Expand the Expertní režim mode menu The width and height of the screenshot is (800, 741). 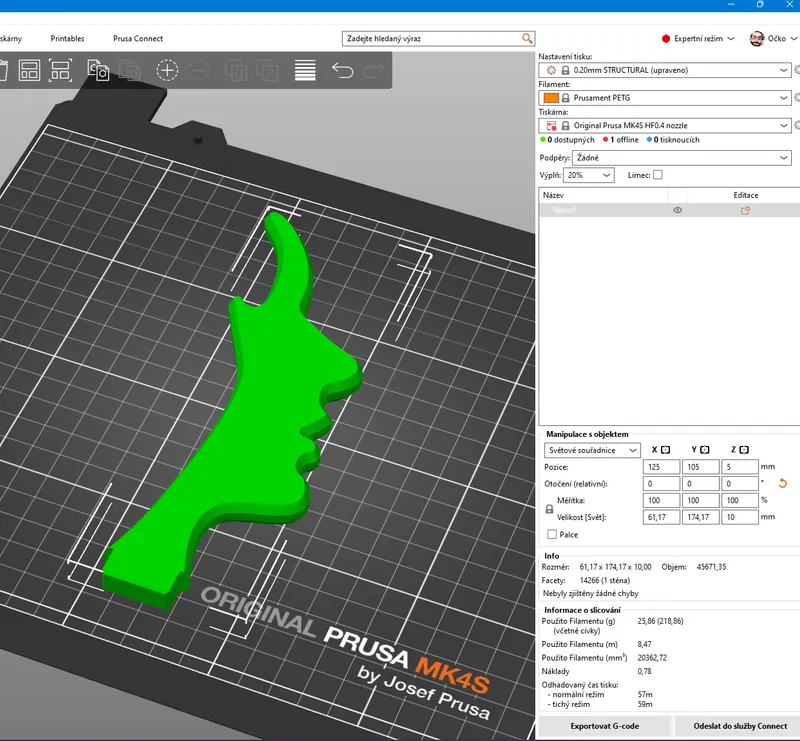click(731, 39)
